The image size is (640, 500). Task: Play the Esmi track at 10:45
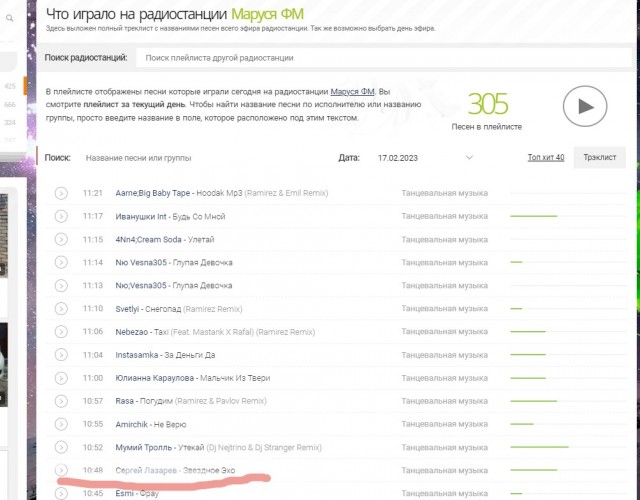[61, 493]
